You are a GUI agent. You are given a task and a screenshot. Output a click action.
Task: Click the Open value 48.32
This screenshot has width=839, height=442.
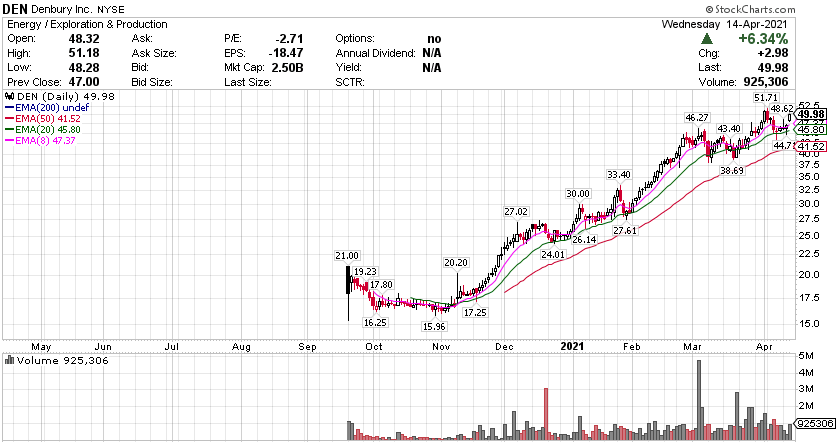point(84,39)
